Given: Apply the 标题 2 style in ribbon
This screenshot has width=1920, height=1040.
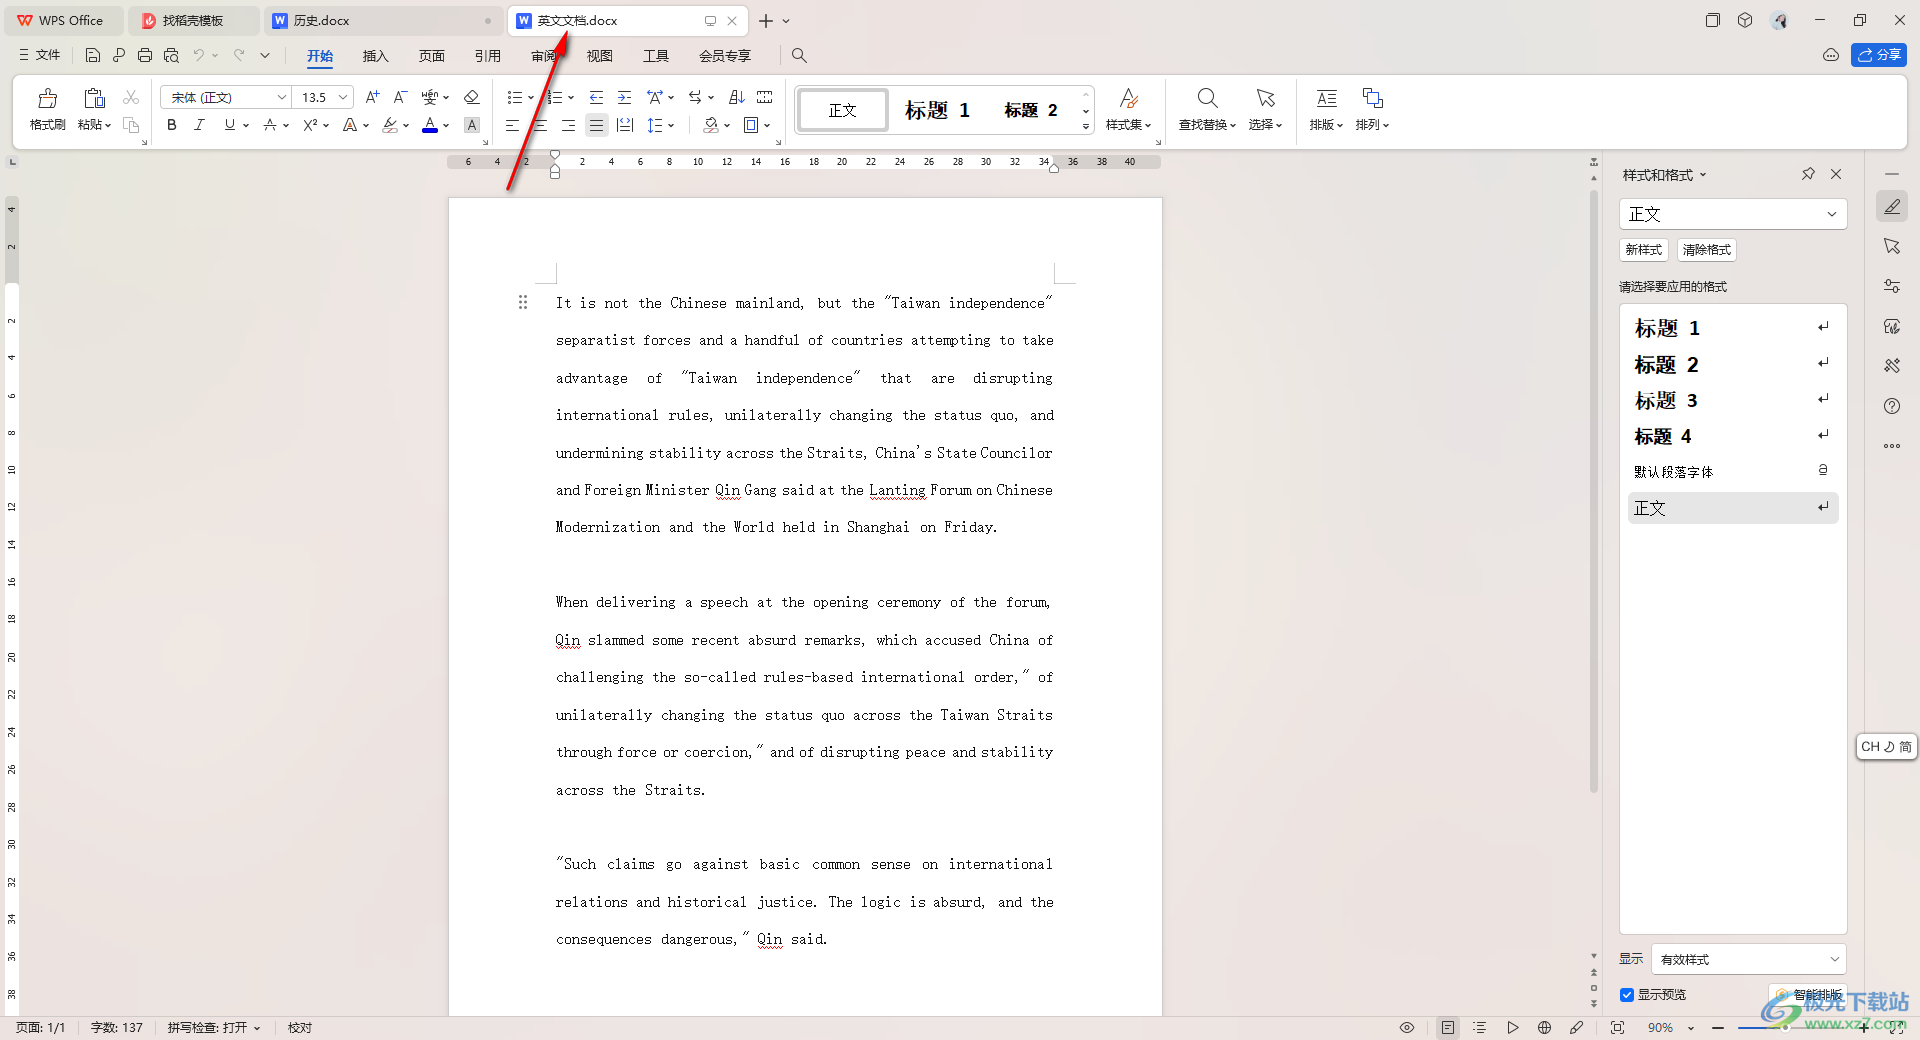Looking at the screenshot, I should tap(1031, 110).
